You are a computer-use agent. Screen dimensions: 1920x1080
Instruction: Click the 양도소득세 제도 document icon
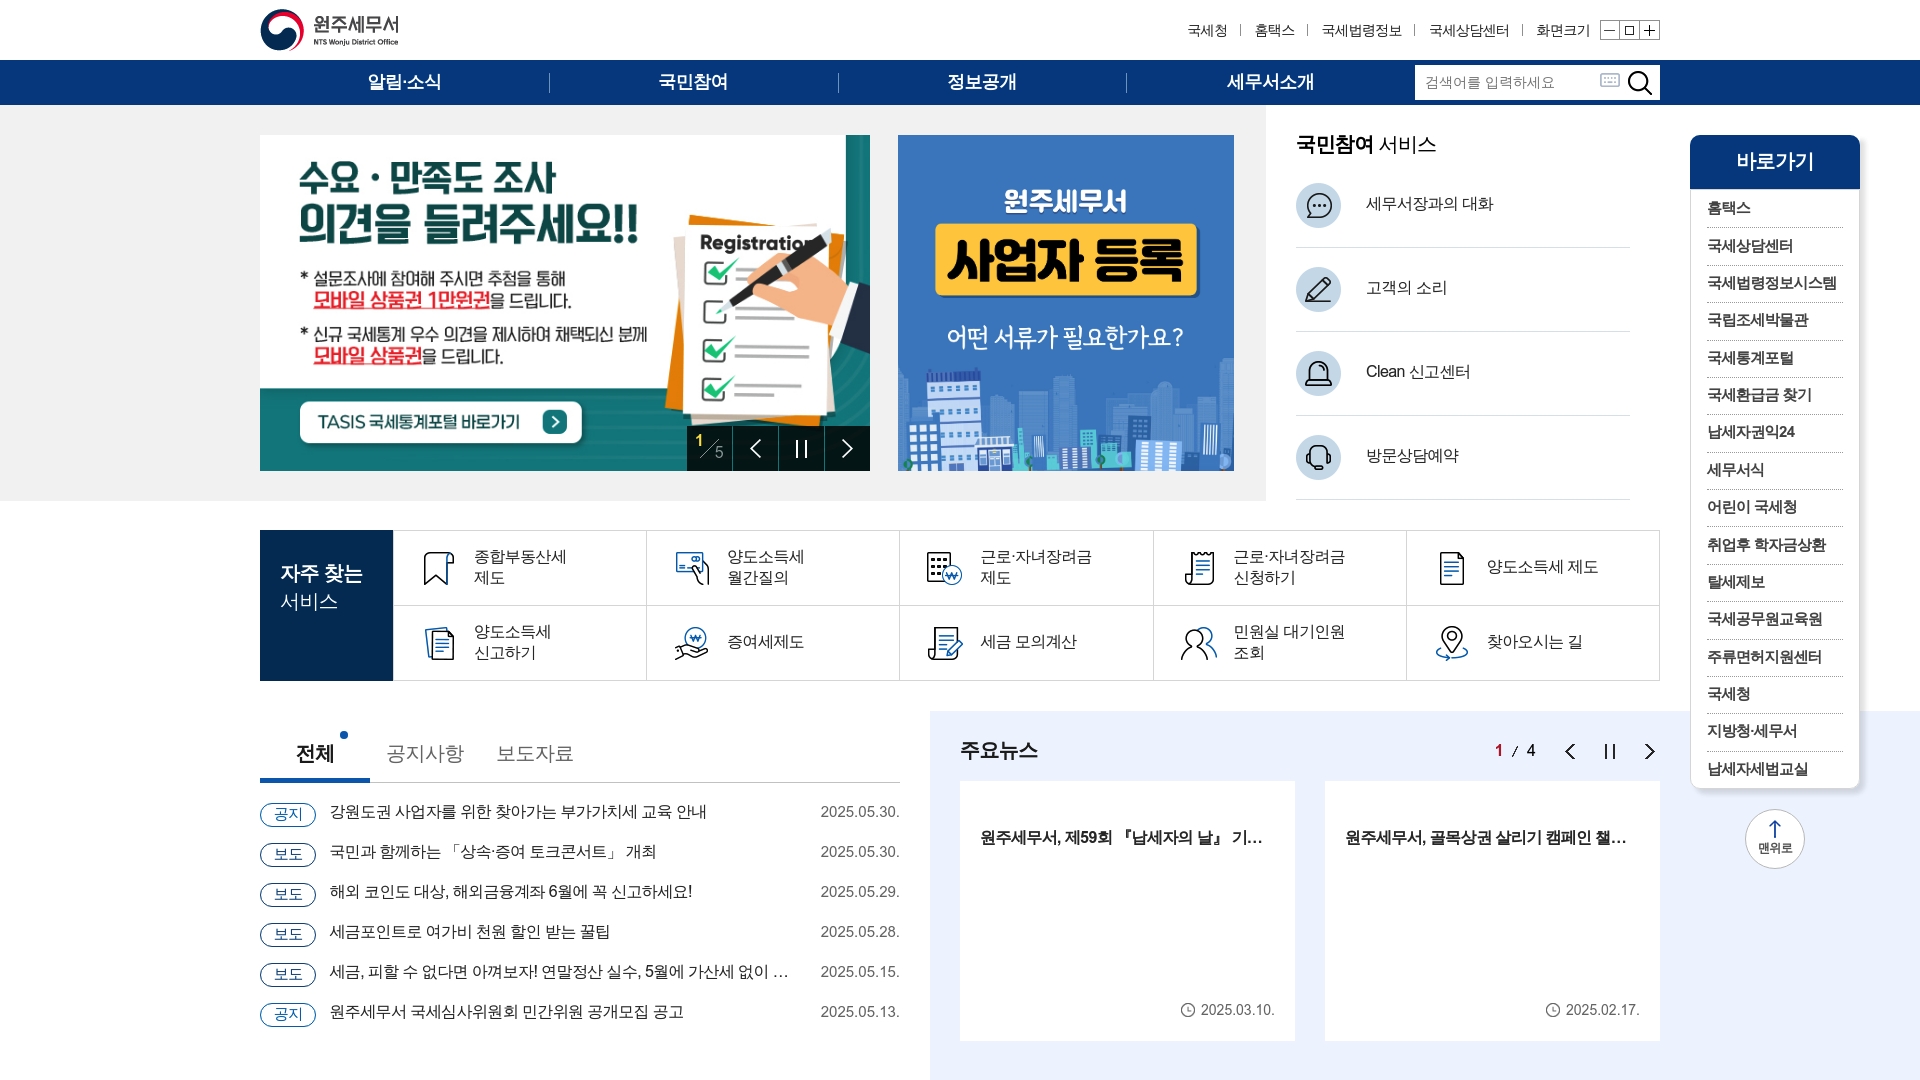(x=1451, y=568)
